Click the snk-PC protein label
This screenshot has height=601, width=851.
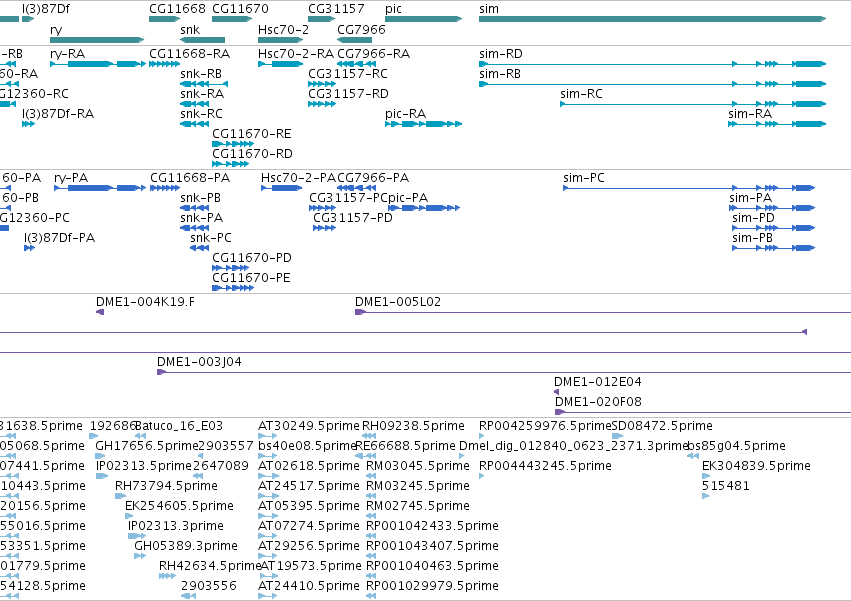[x=211, y=238]
